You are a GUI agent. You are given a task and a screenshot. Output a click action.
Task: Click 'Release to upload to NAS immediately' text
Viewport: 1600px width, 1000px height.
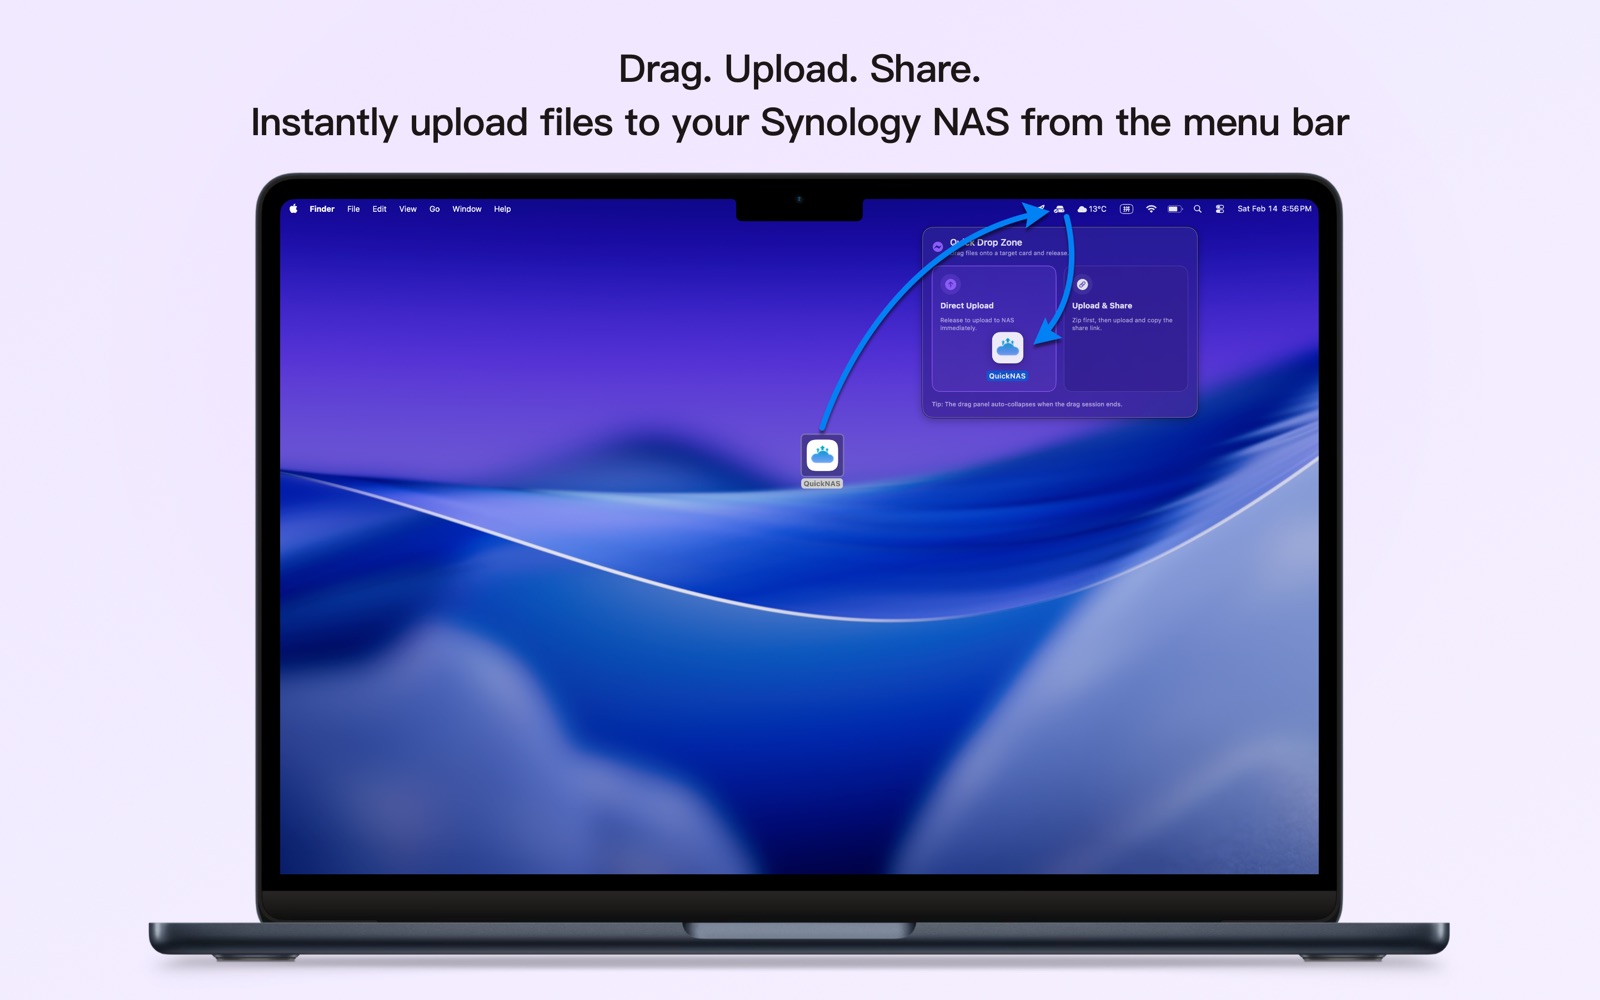pos(977,324)
